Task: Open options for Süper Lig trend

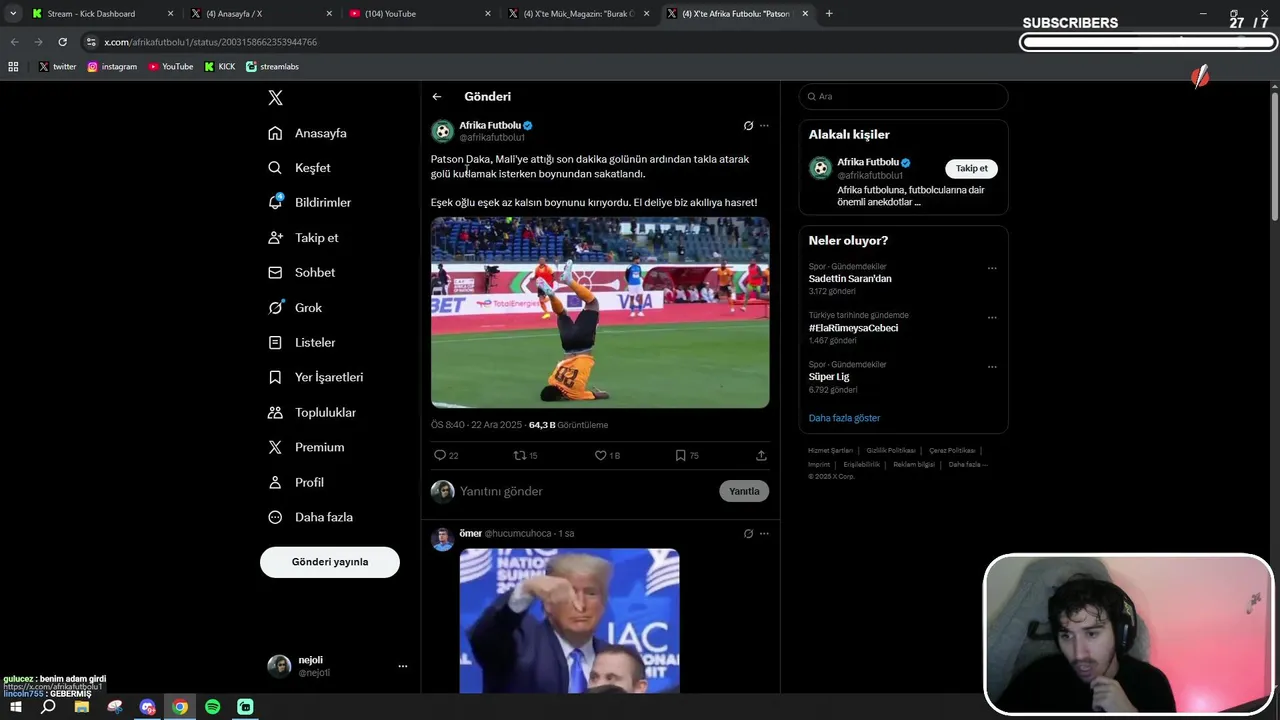Action: (992, 366)
